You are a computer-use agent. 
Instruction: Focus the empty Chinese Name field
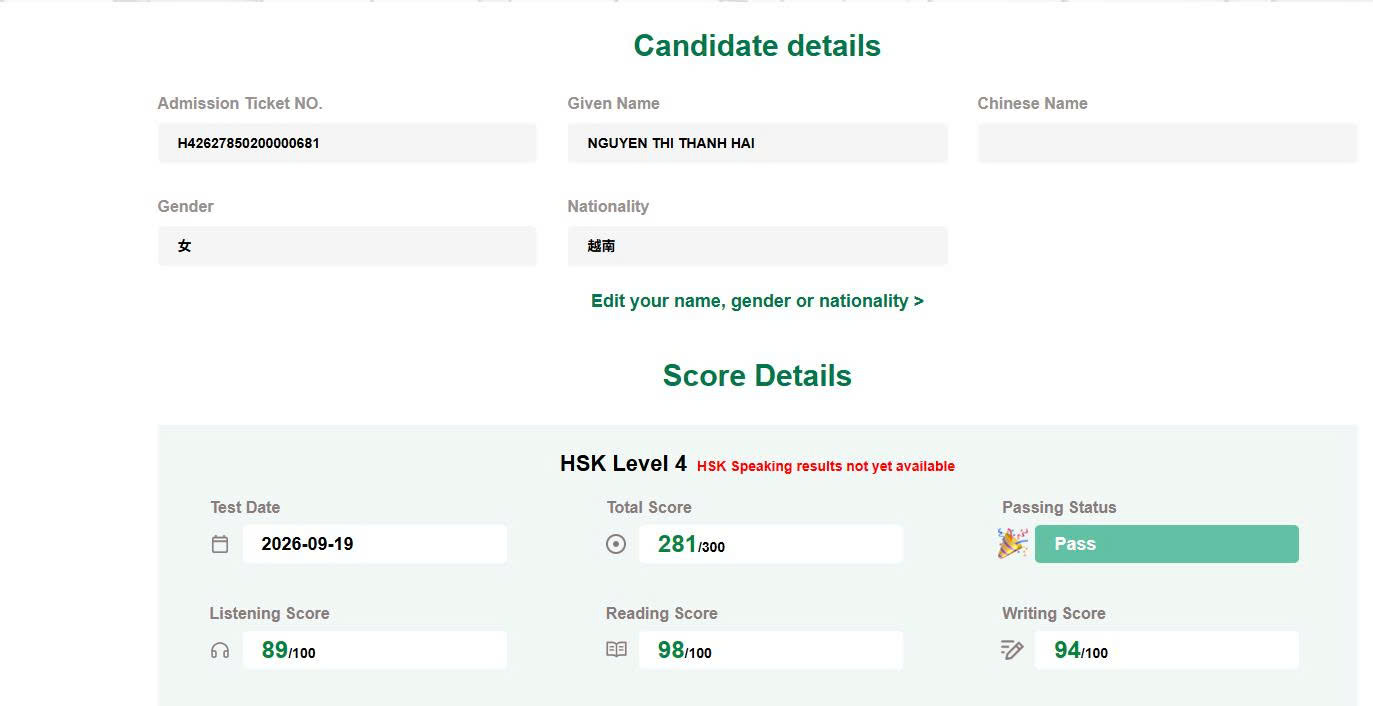(1167, 143)
